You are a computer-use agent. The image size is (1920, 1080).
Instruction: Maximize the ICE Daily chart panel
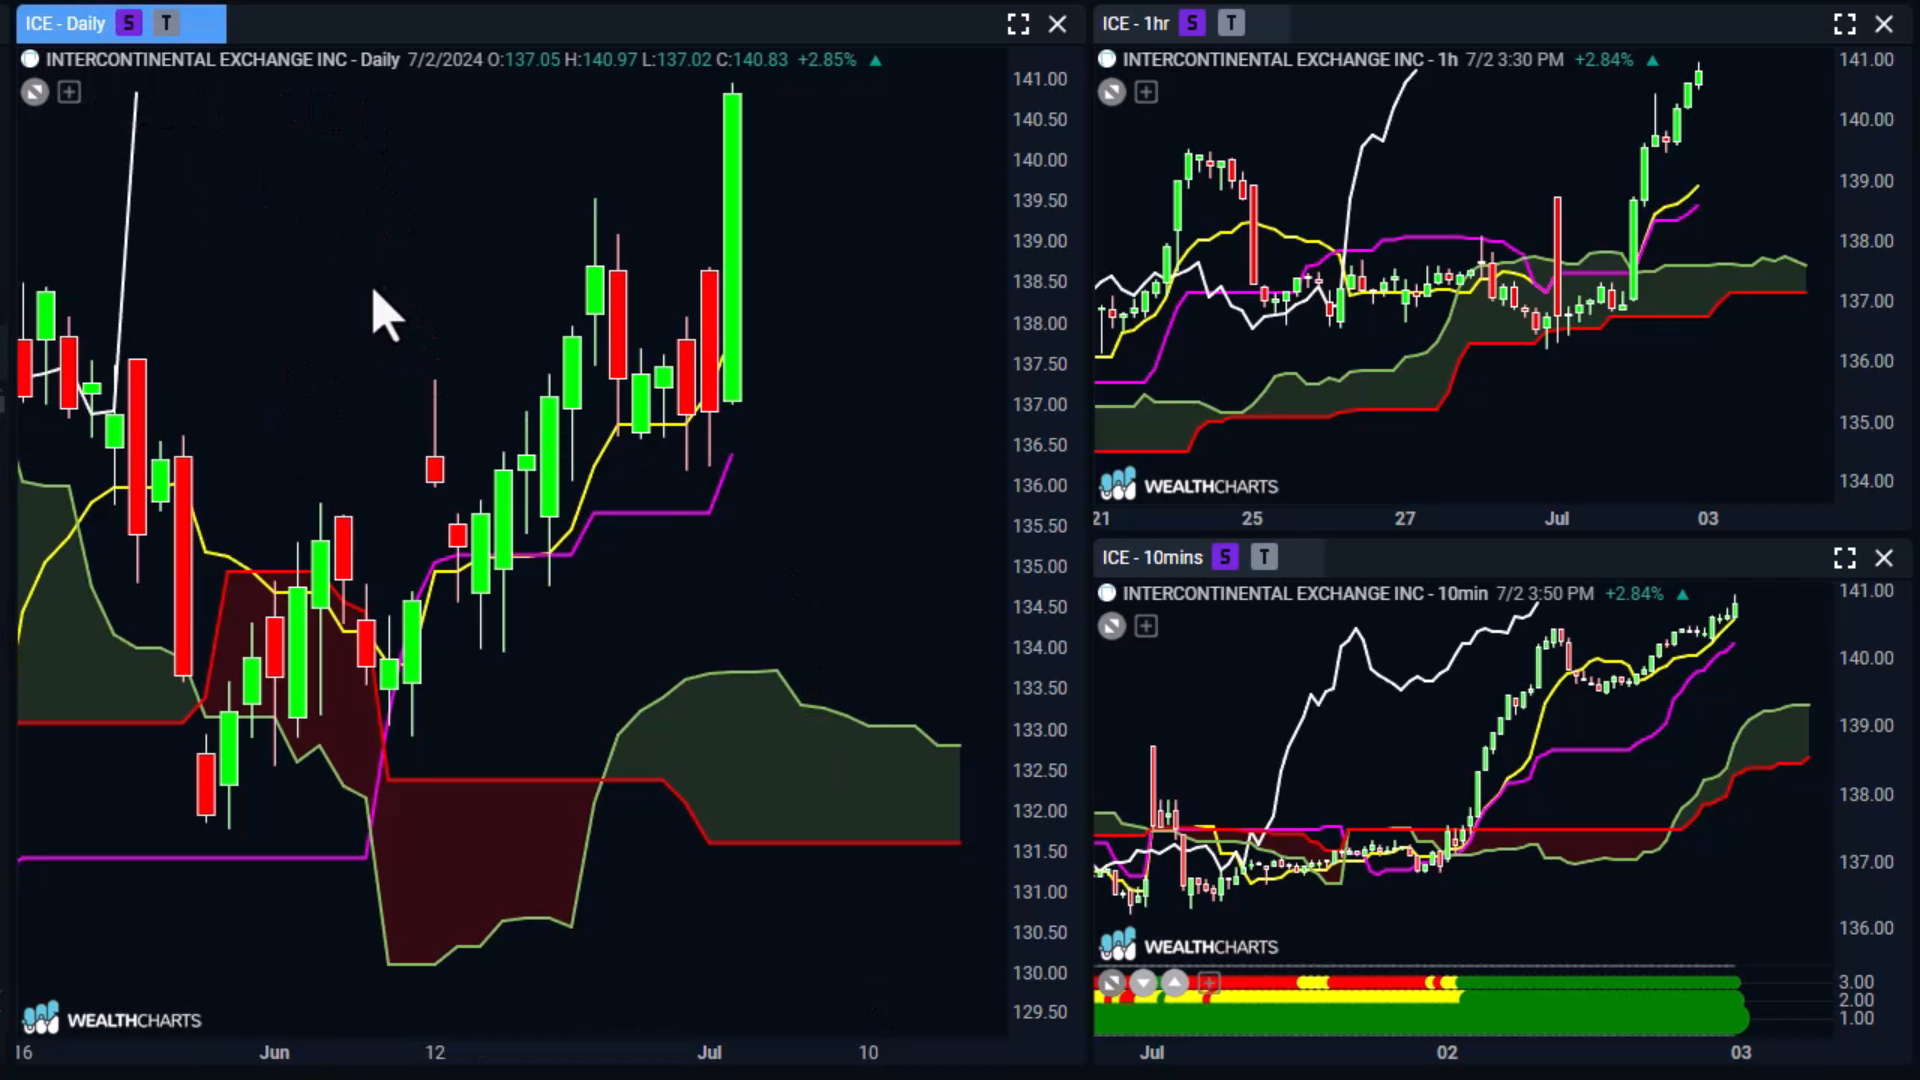(1018, 24)
